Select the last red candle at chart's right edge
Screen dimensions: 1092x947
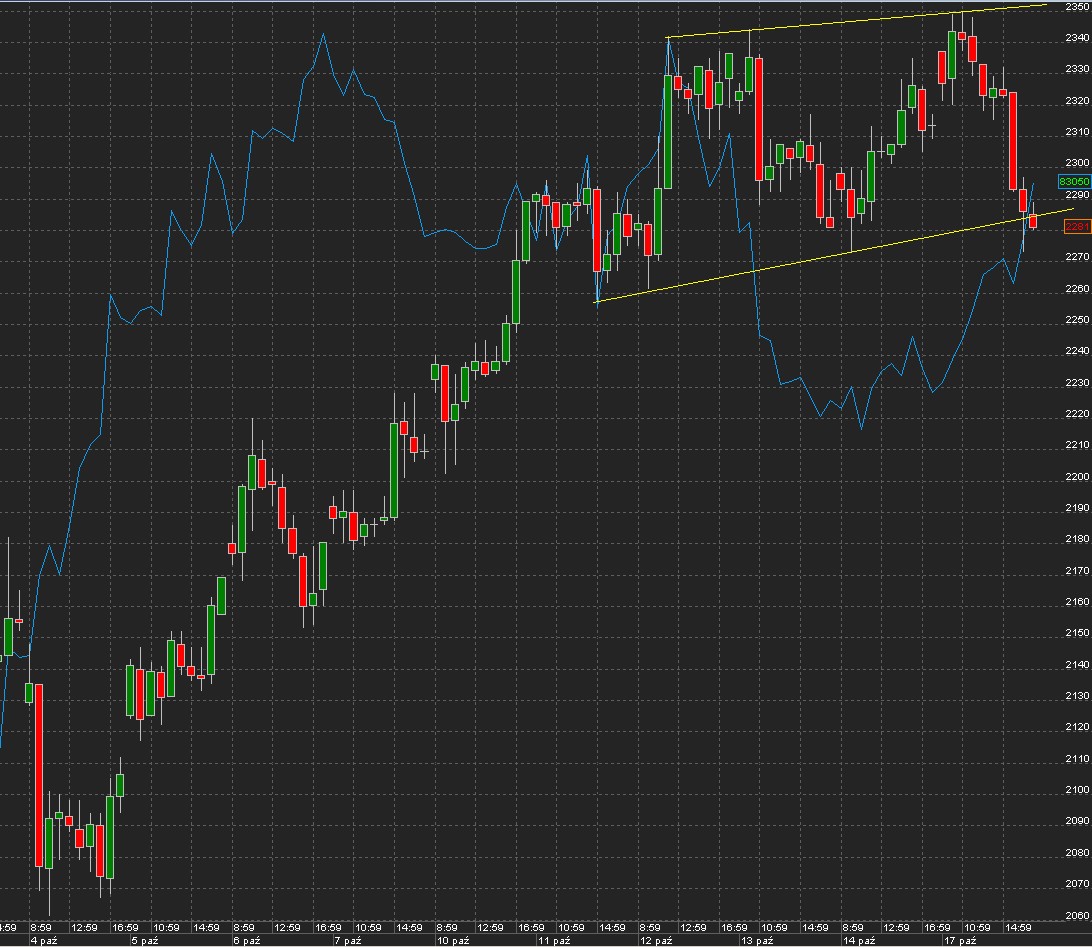point(1033,222)
